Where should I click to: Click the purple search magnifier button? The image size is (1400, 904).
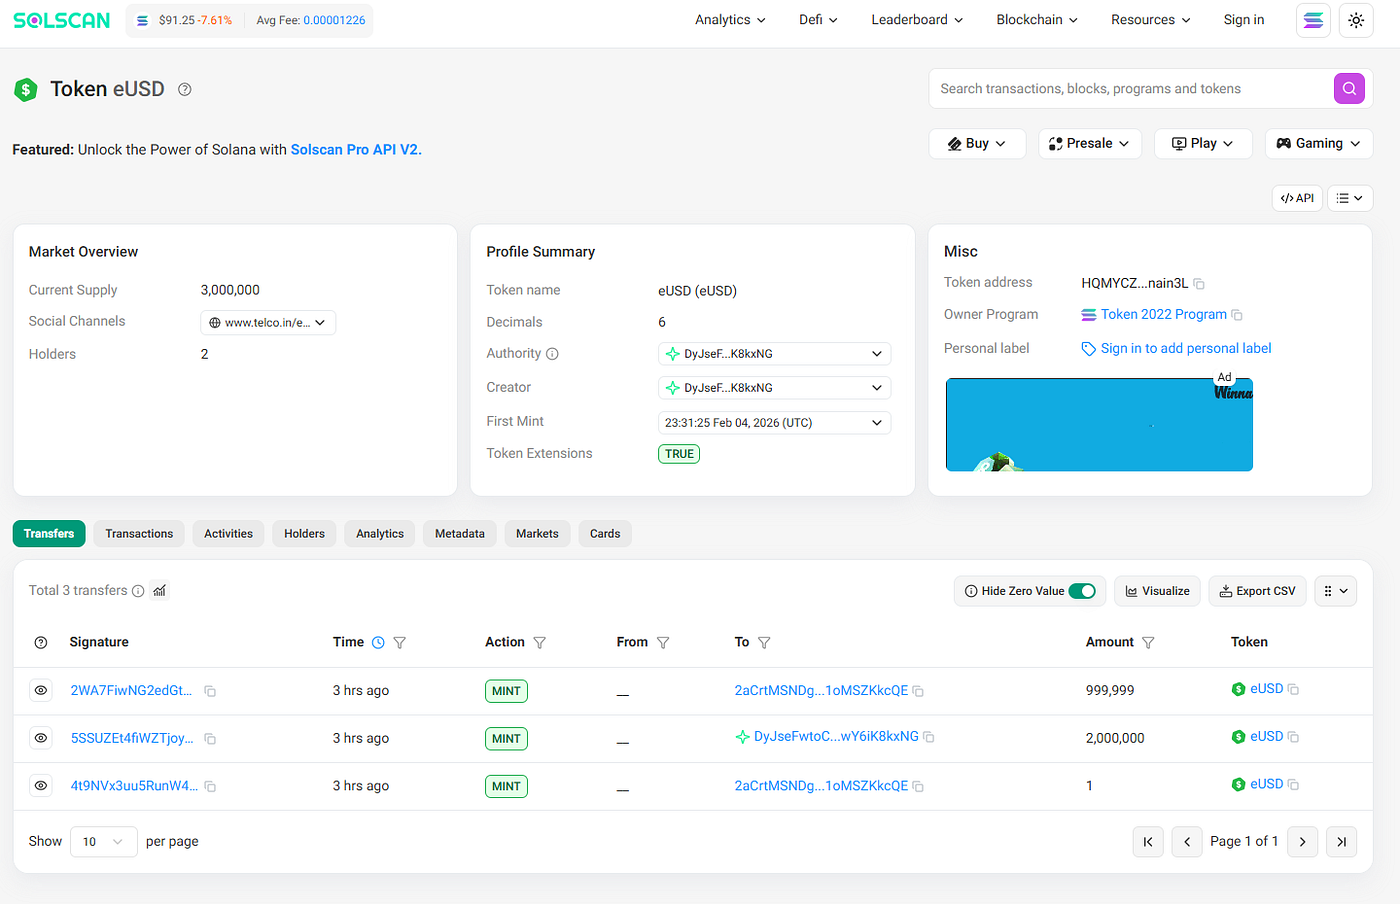click(1349, 89)
